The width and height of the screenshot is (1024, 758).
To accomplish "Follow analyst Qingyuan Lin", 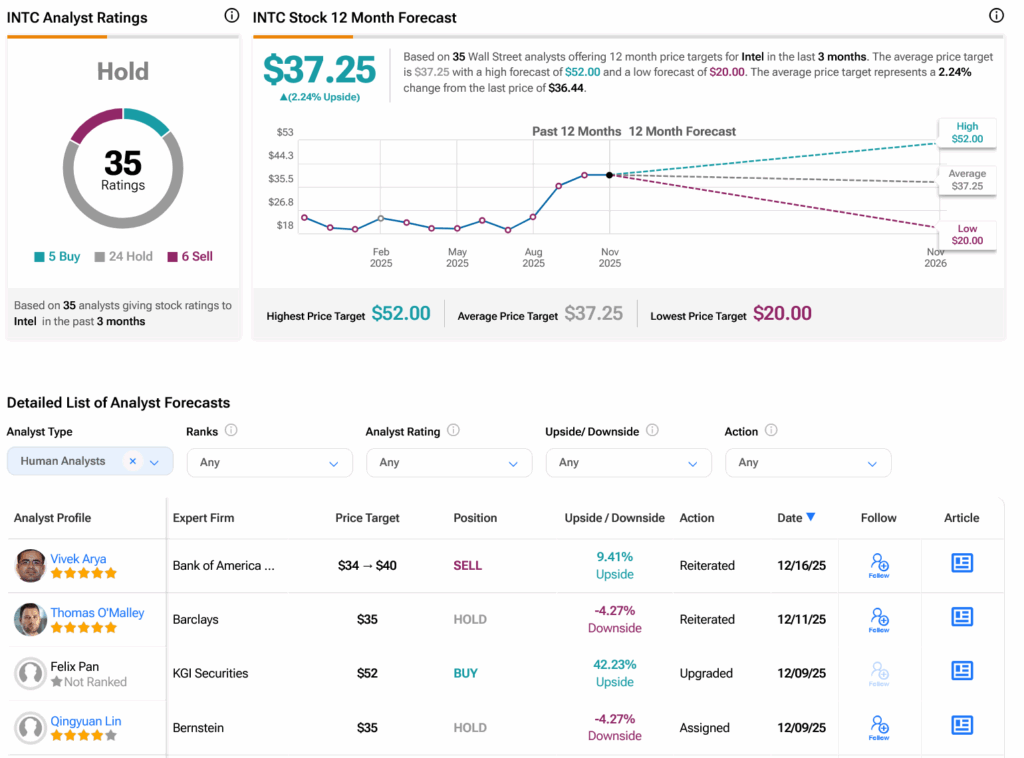I will pyautogui.click(x=879, y=727).
